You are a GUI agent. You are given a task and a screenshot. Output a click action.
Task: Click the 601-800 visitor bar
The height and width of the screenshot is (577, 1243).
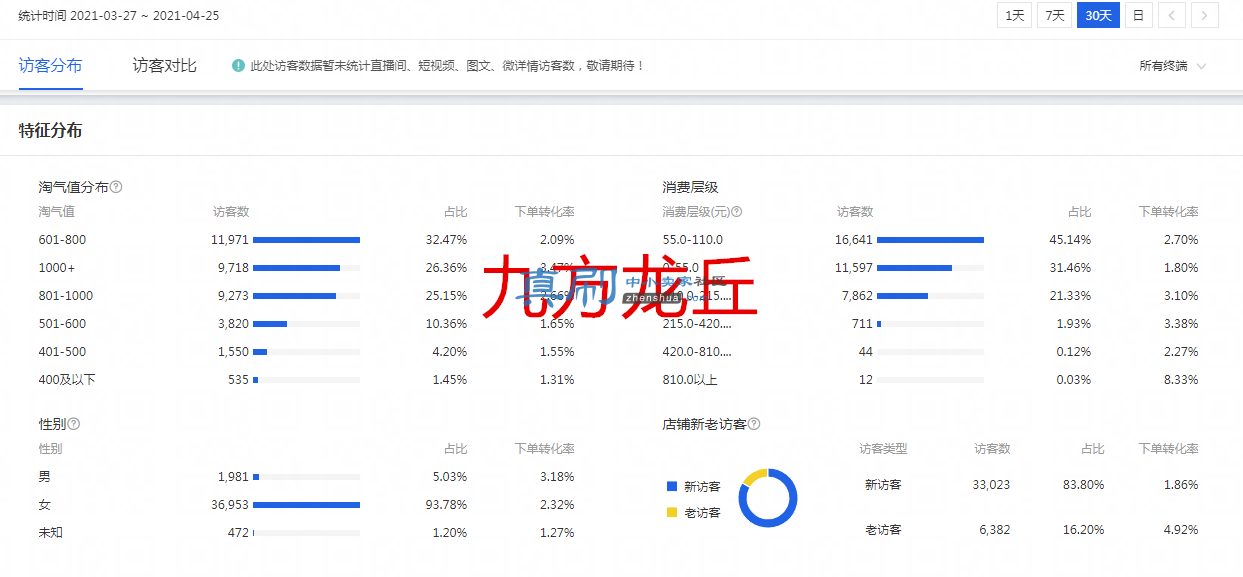pos(306,240)
